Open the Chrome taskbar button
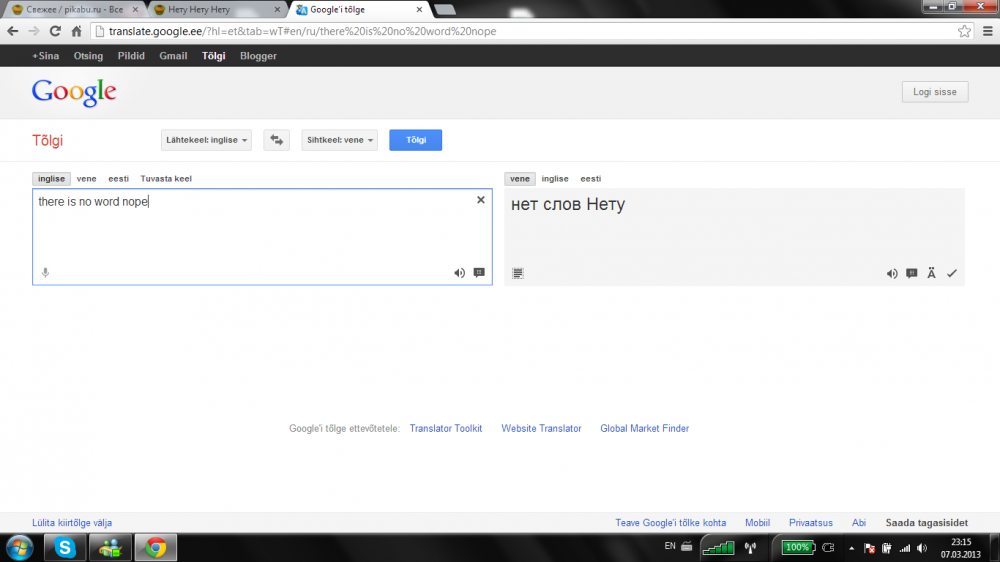The height and width of the screenshot is (562, 1000). pyautogui.click(x=156, y=547)
